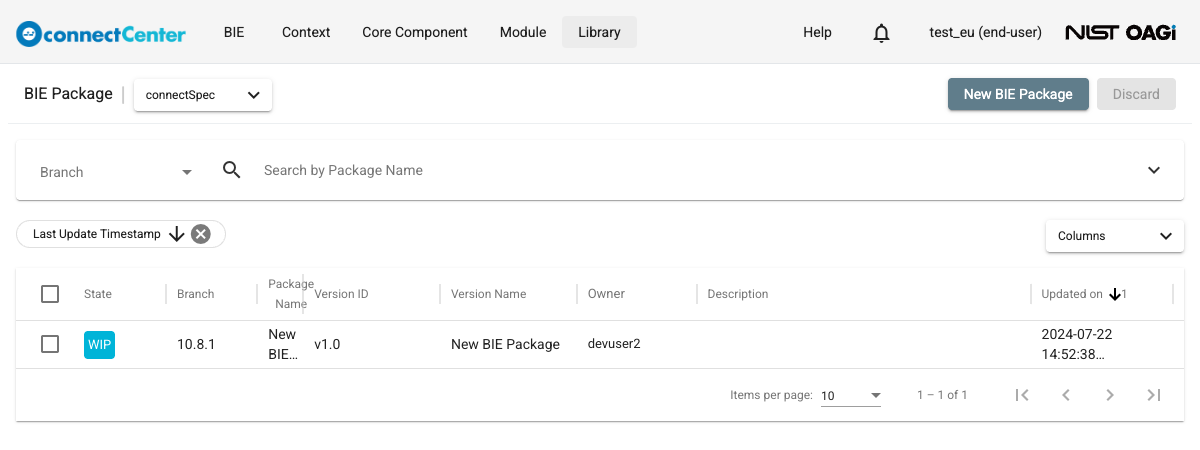1200x450 pixels.
Task: Open the BIE menu
Action: pyautogui.click(x=233, y=32)
